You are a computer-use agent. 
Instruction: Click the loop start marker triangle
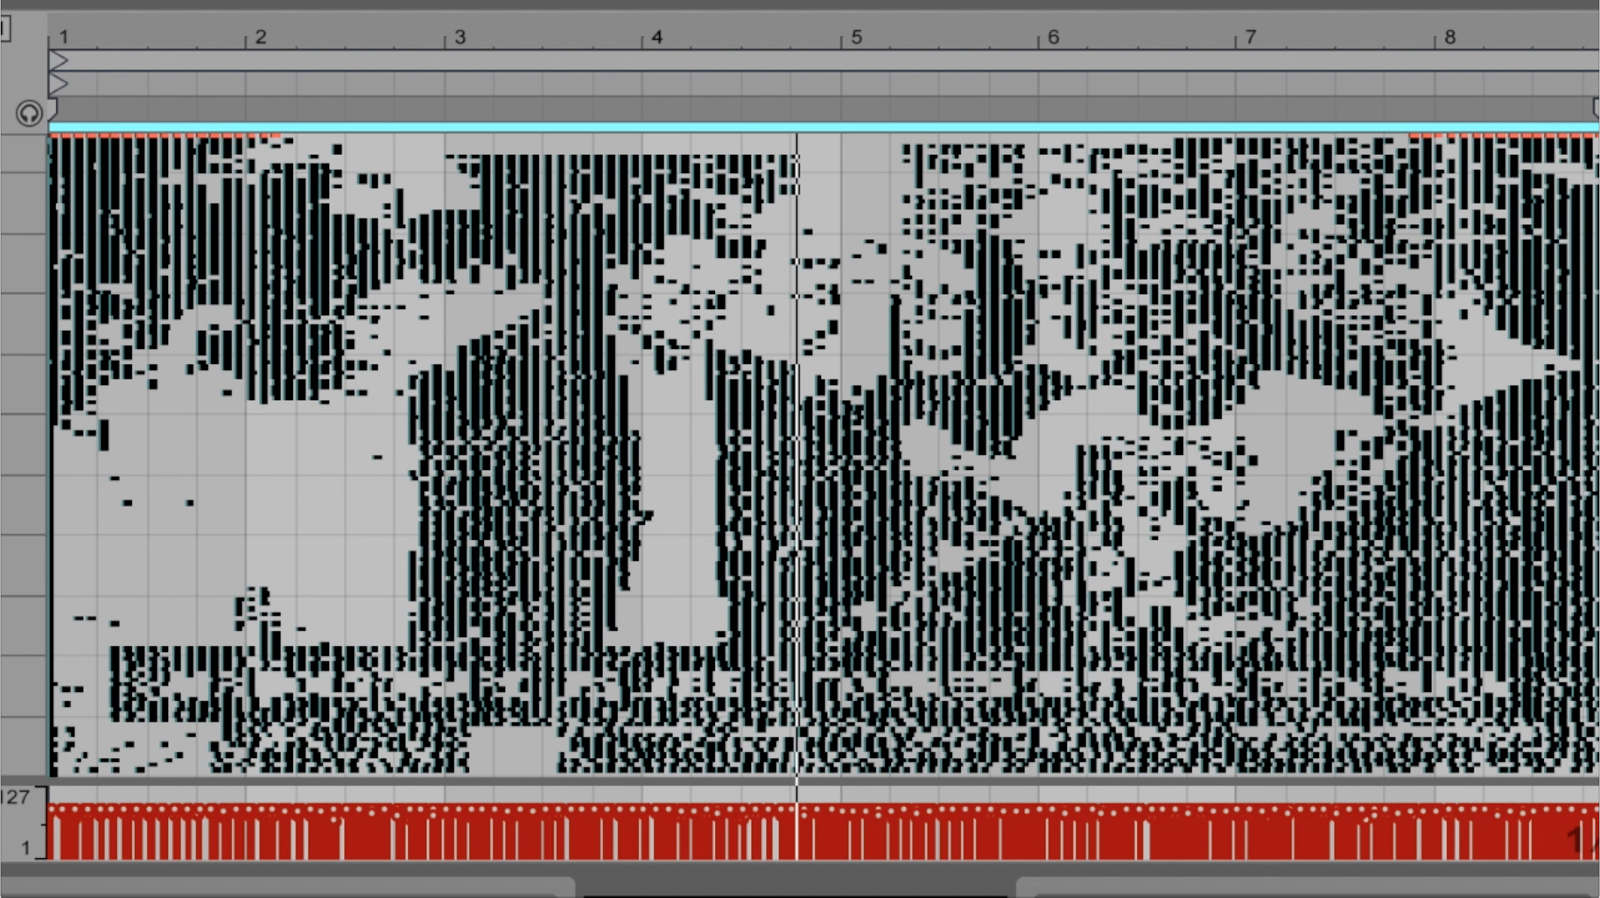(x=58, y=84)
